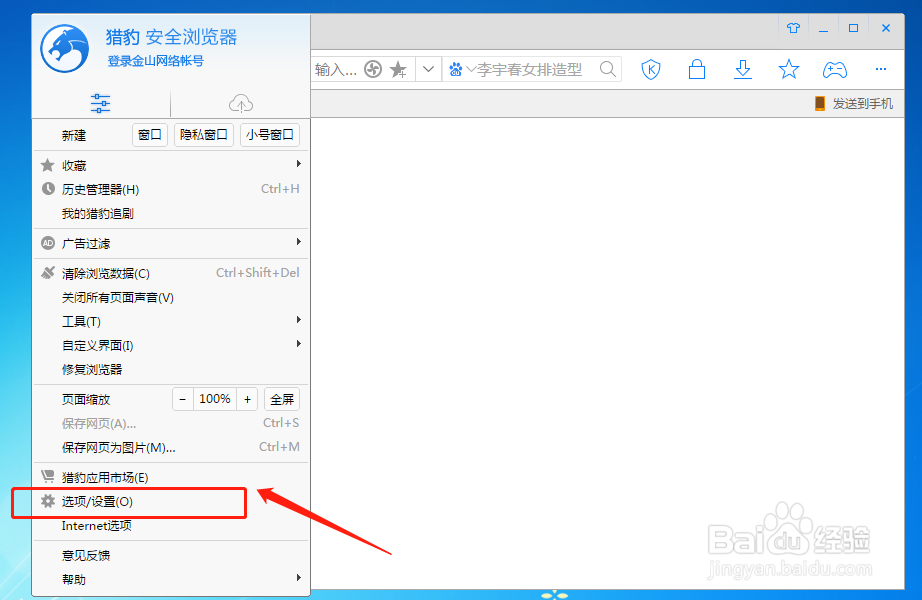Screen dimensions: 922x600
Task: Select 修复浏览器 option
Action: pyautogui.click(x=171, y=369)
